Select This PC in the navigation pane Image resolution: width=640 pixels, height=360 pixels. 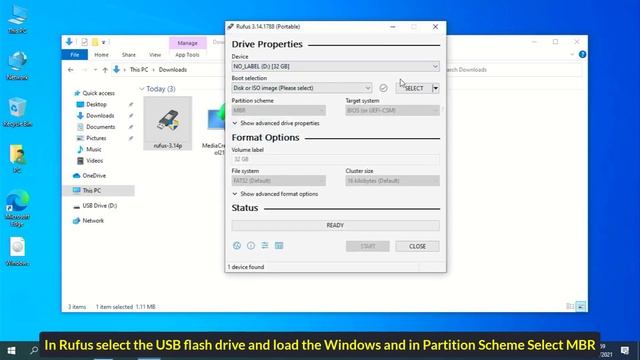[x=99, y=191]
